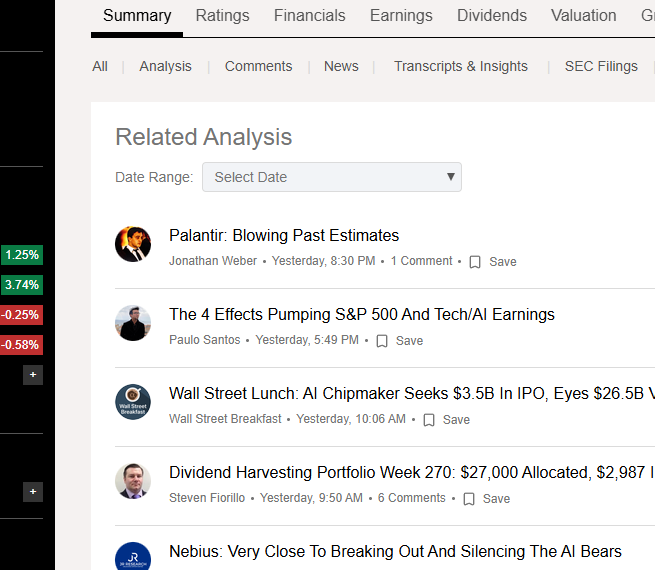Open Nebius: Very Close To Breaking Out article
Viewport: 655px width, 570px height.
pos(395,551)
